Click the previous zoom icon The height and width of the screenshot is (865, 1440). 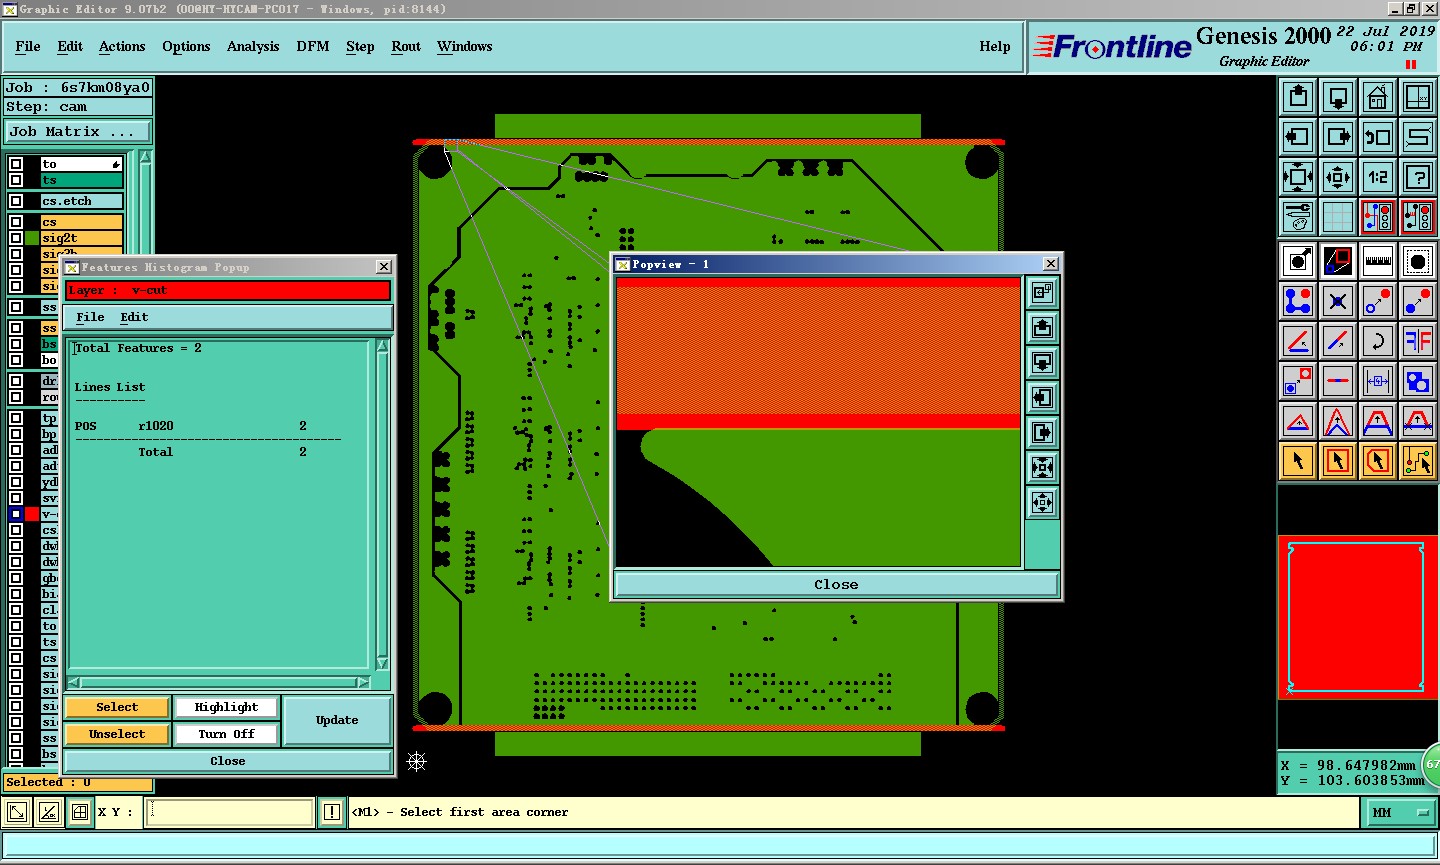click(x=1378, y=137)
